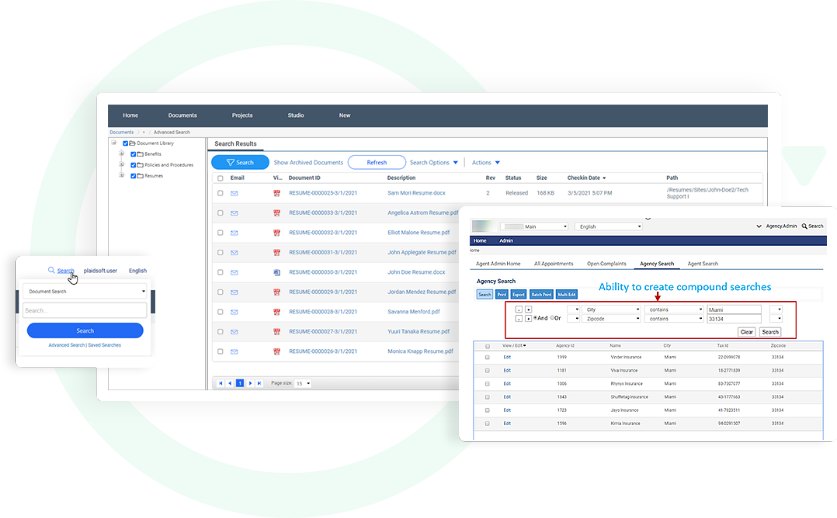The image size is (837, 518).
Task: Click the magnifier icon in the search popup
Action: tap(51, 270)
